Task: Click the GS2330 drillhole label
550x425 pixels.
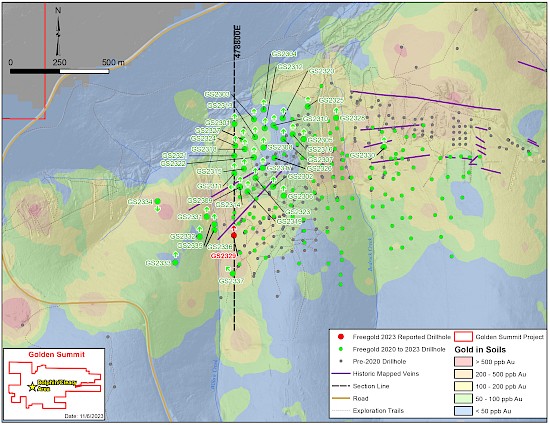Action: coord(363,155)
